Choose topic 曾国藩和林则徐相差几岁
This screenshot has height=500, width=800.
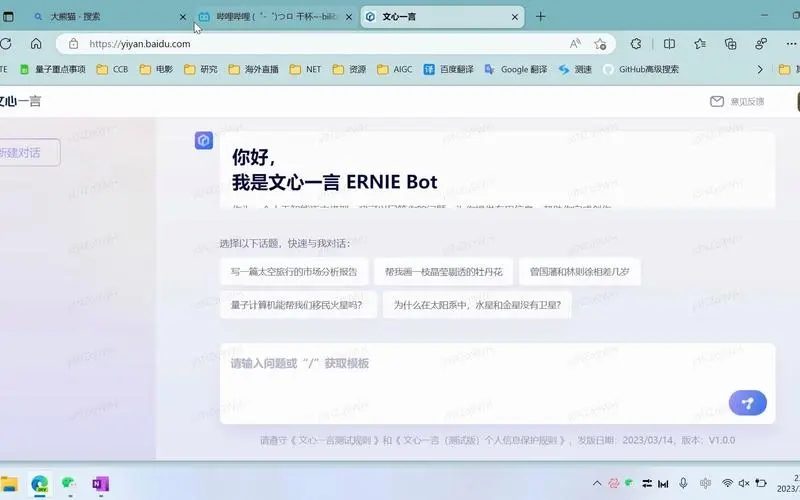coord(580,272)
